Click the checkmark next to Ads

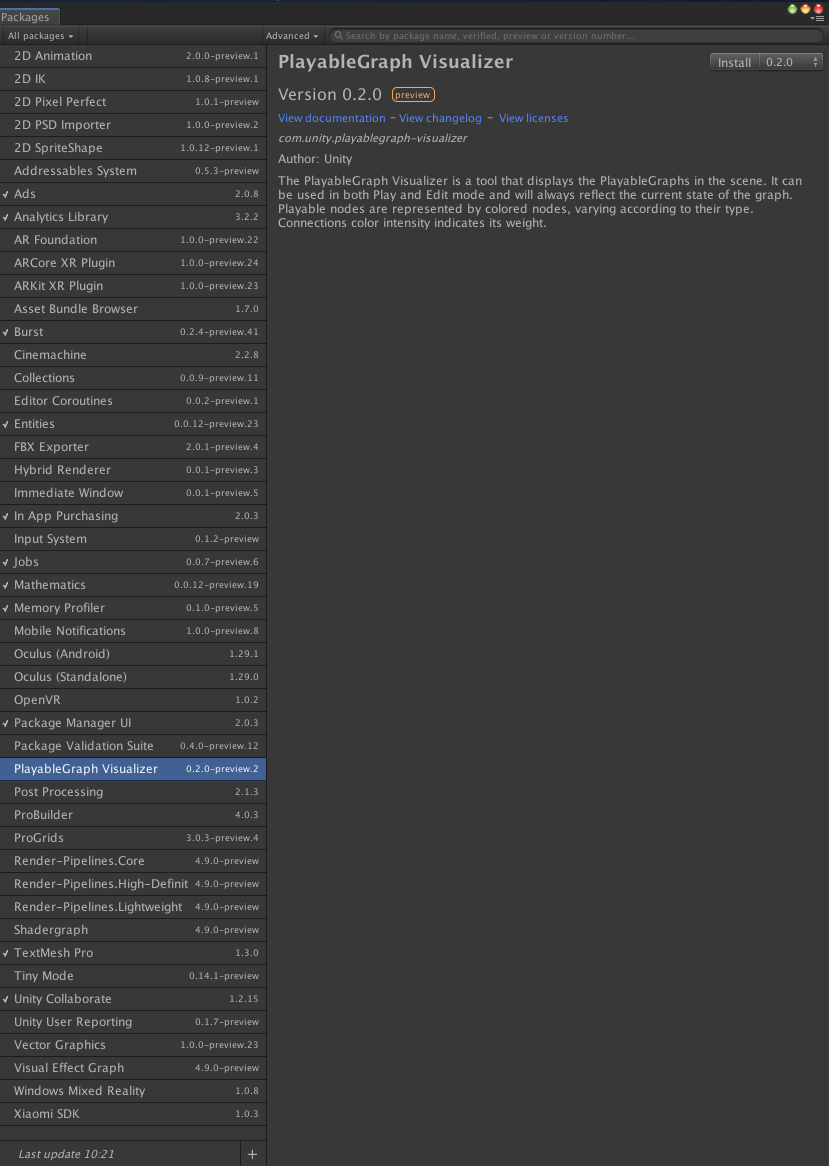coord(6,194)
